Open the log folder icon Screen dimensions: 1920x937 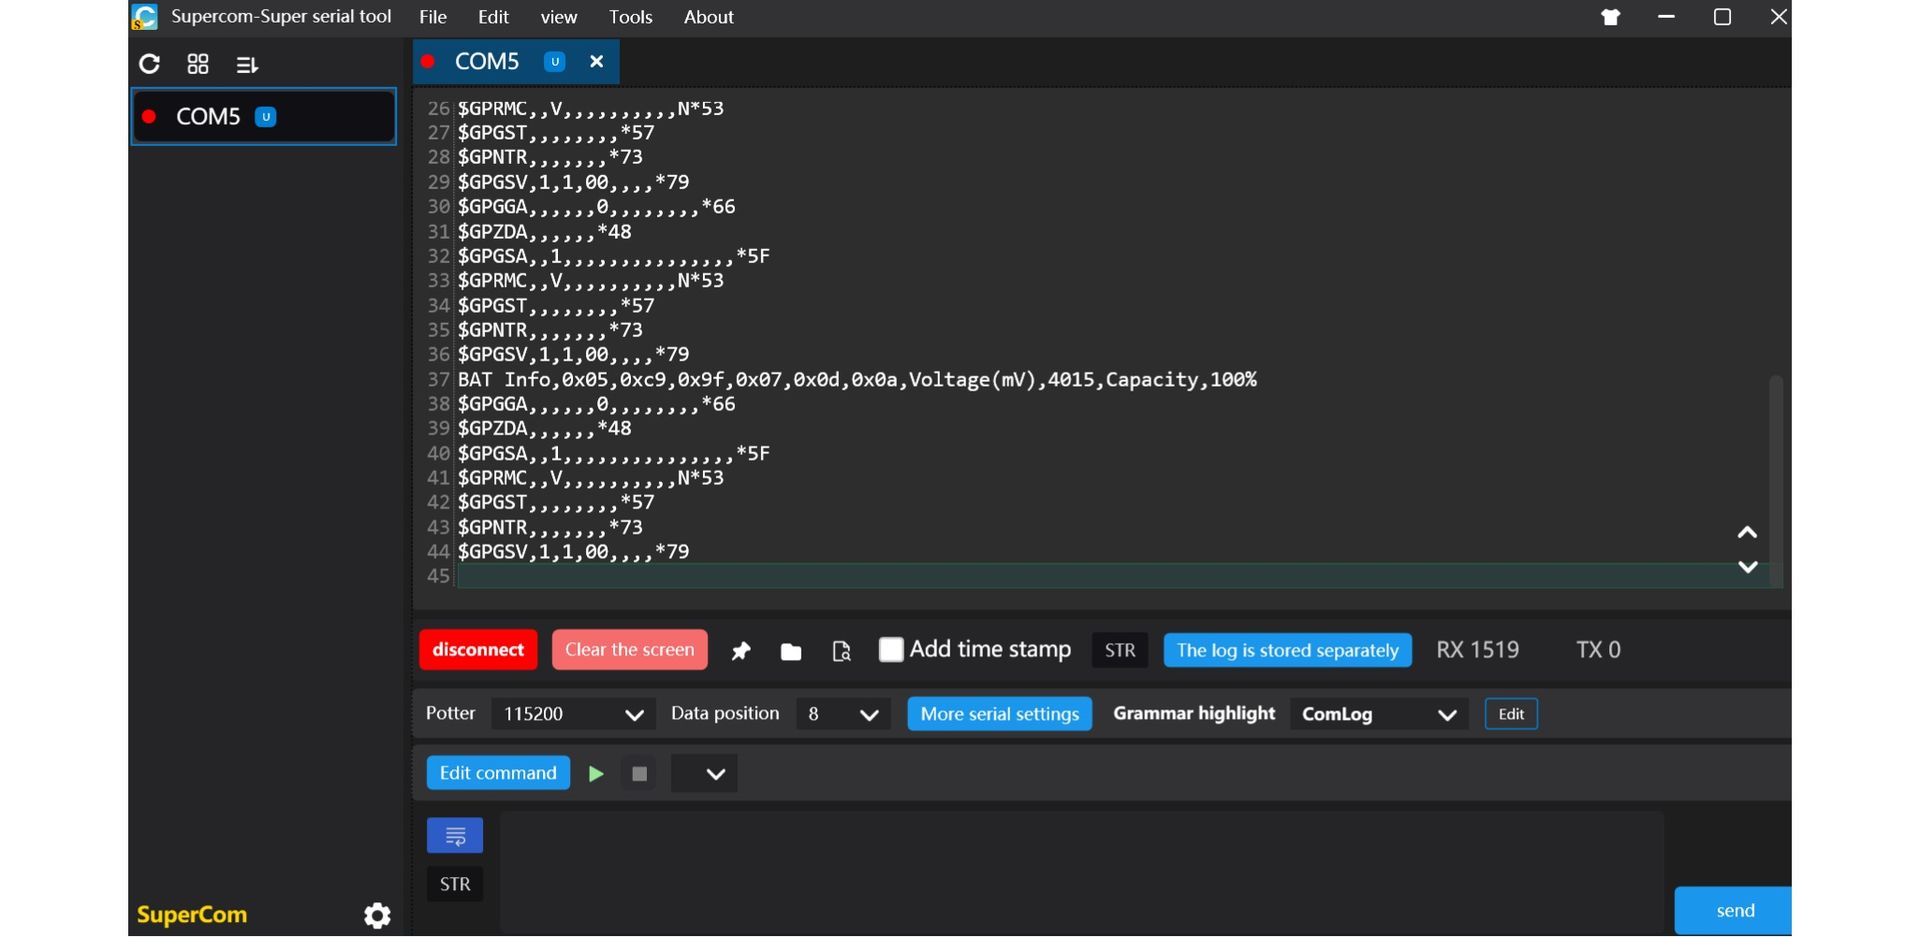click(x=791, y=652)
